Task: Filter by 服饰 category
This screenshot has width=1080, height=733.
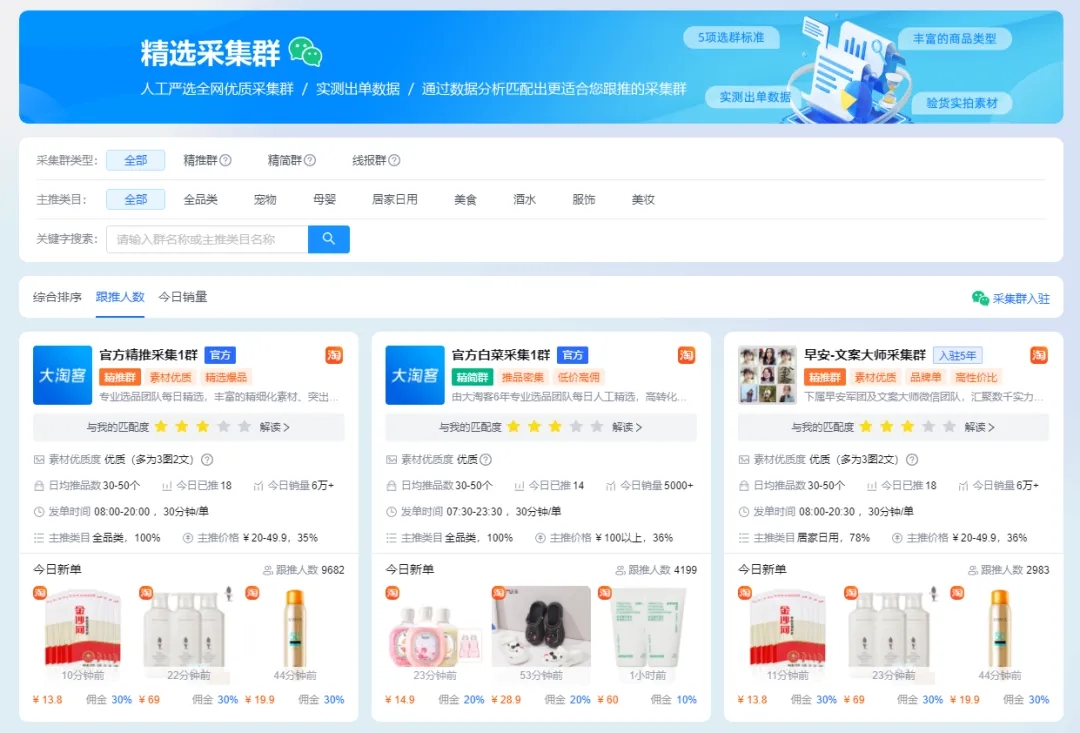Action: point(583,200)
